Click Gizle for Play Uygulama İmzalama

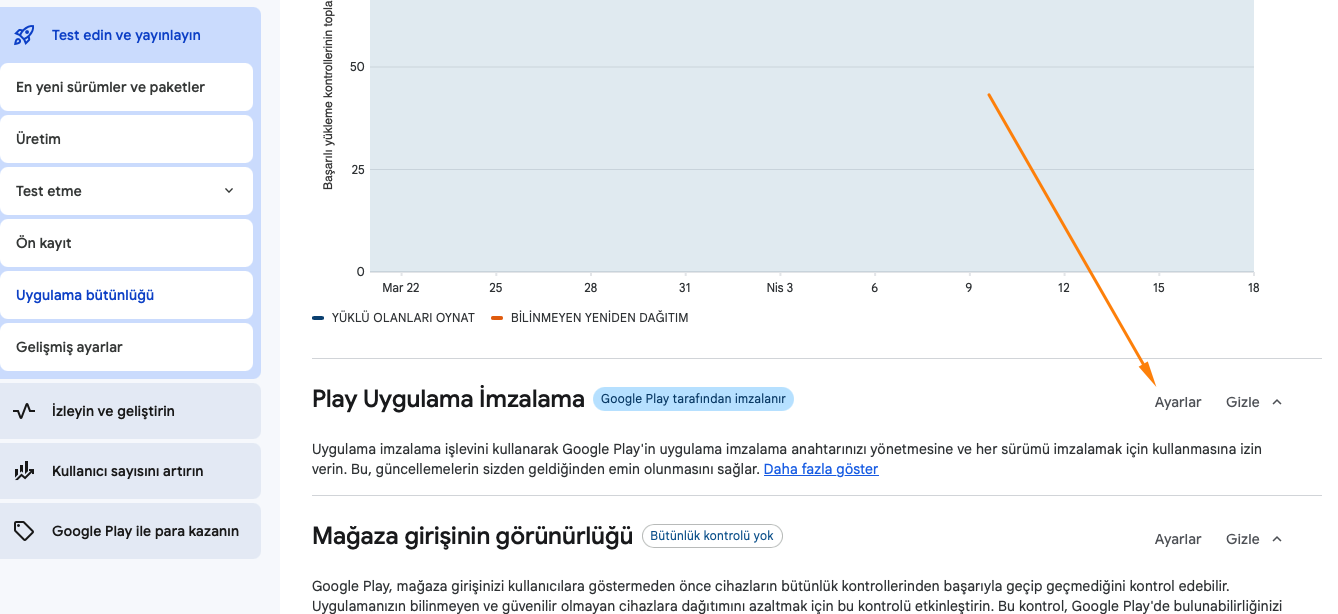pyautogui.click(x=1242, y=402)
